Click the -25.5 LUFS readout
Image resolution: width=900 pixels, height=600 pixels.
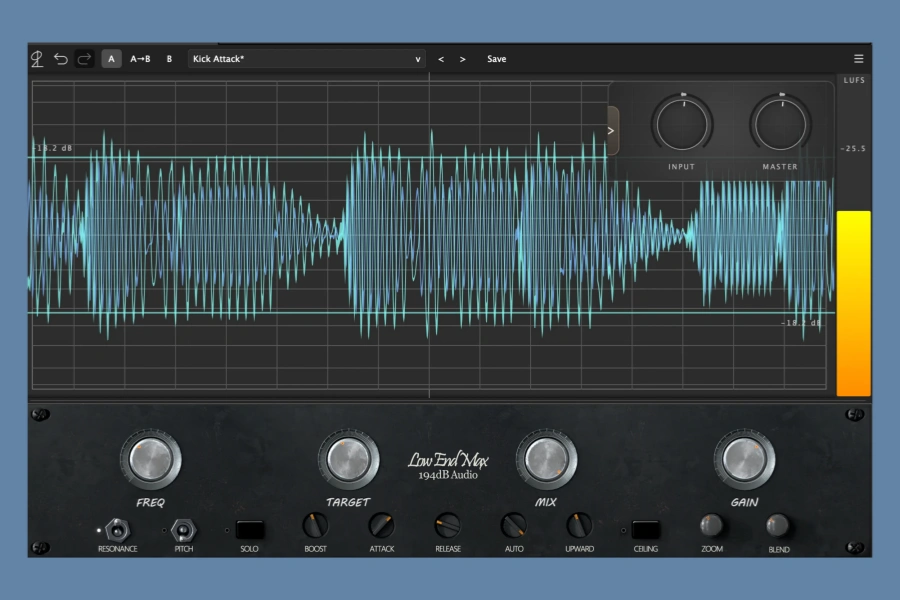(x=853, y=148)
